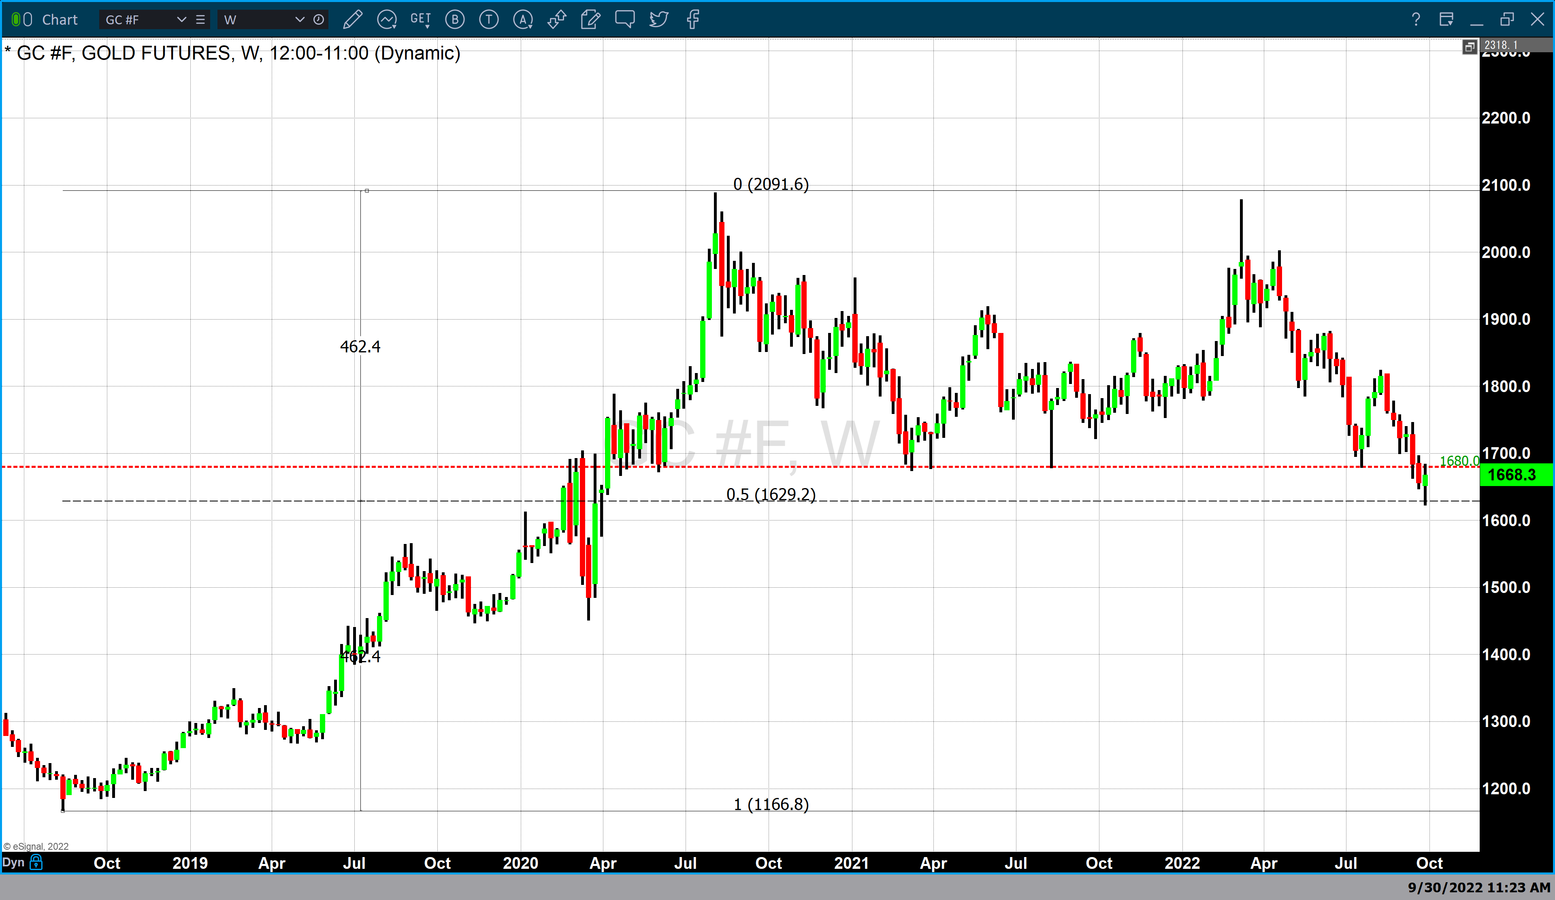1555x900 pixels.
Task: Expand the W interval dropdown
Action: tap(299, 19)
